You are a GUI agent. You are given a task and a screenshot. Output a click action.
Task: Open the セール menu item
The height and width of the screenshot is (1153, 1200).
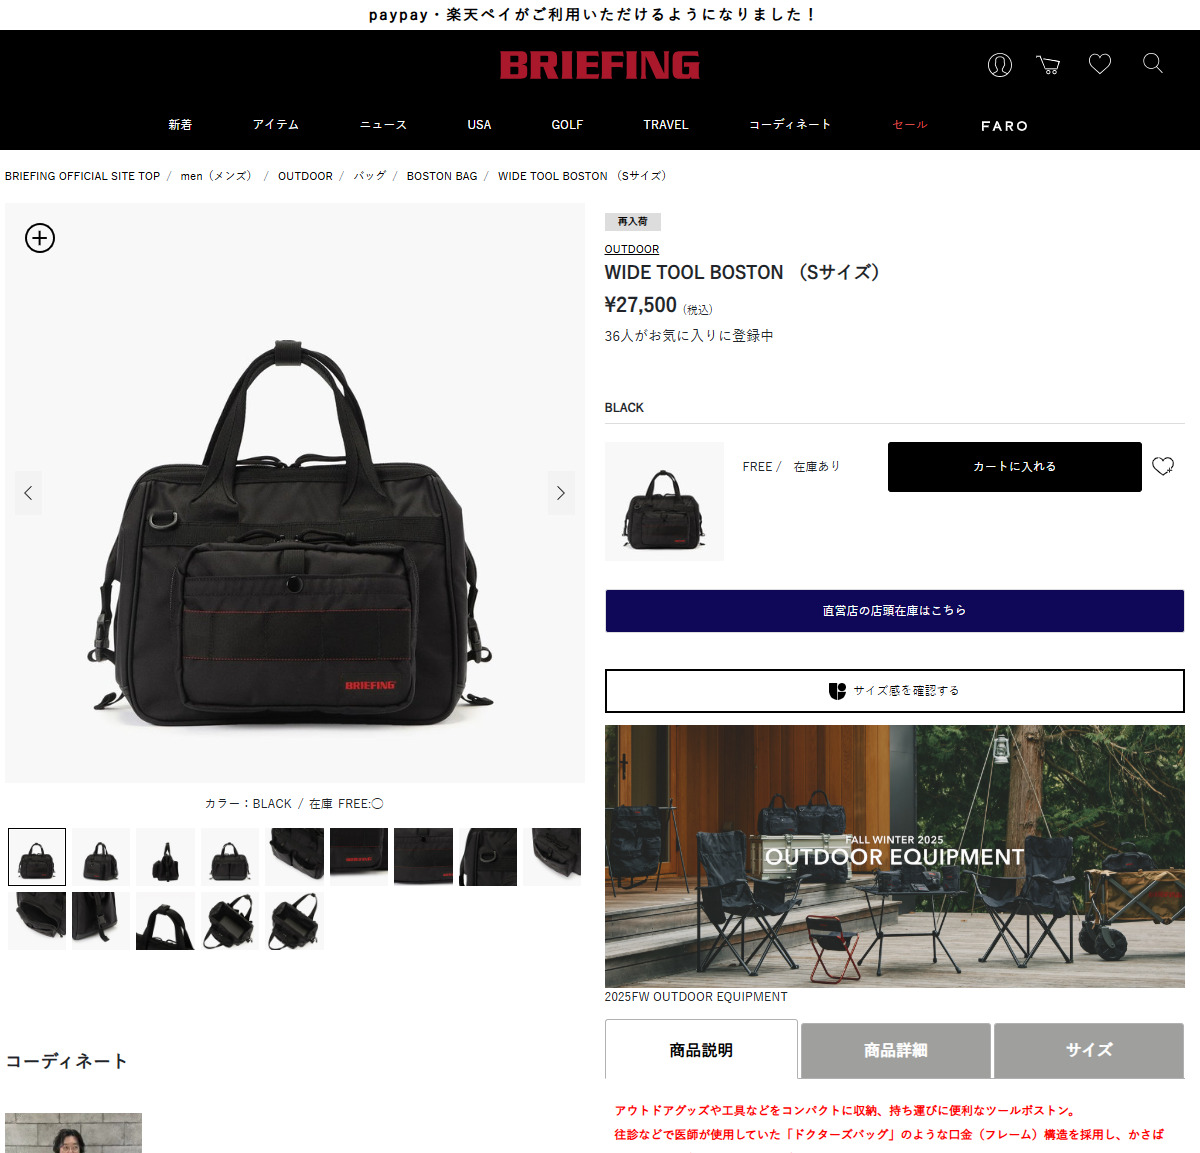click(910, 125)
